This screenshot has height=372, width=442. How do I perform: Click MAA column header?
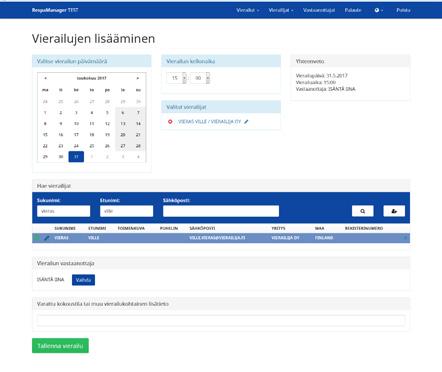(x=319, y=228)
